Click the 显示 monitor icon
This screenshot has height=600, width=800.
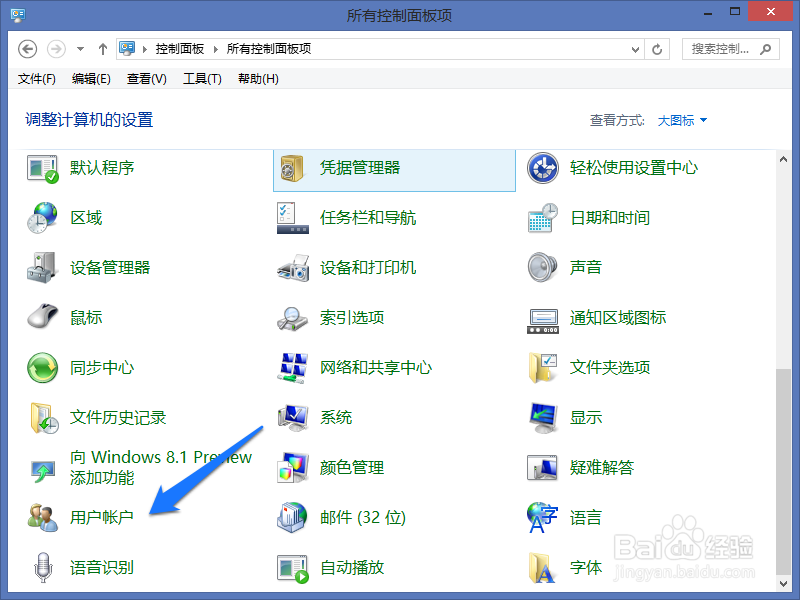click(x=543, y=418)
